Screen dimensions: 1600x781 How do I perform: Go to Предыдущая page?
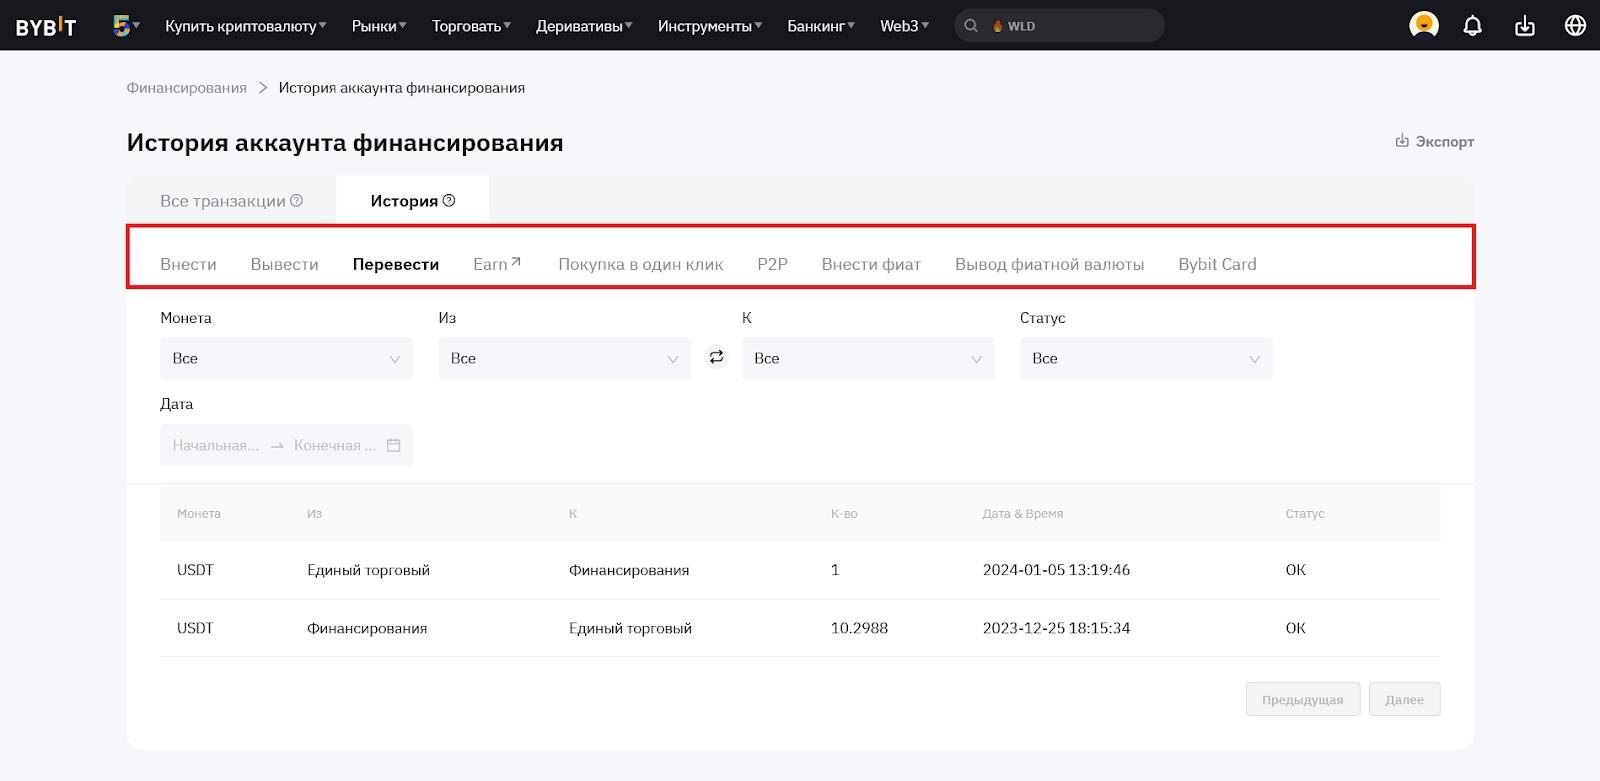pyautogui.click(x=1303, y=700)
